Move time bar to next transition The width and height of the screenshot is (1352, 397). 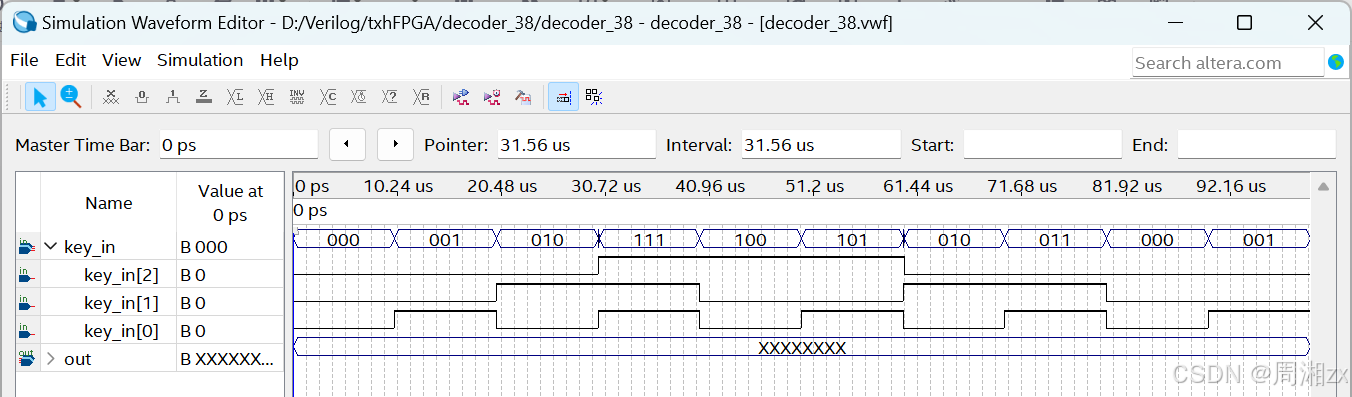(395, 145)
